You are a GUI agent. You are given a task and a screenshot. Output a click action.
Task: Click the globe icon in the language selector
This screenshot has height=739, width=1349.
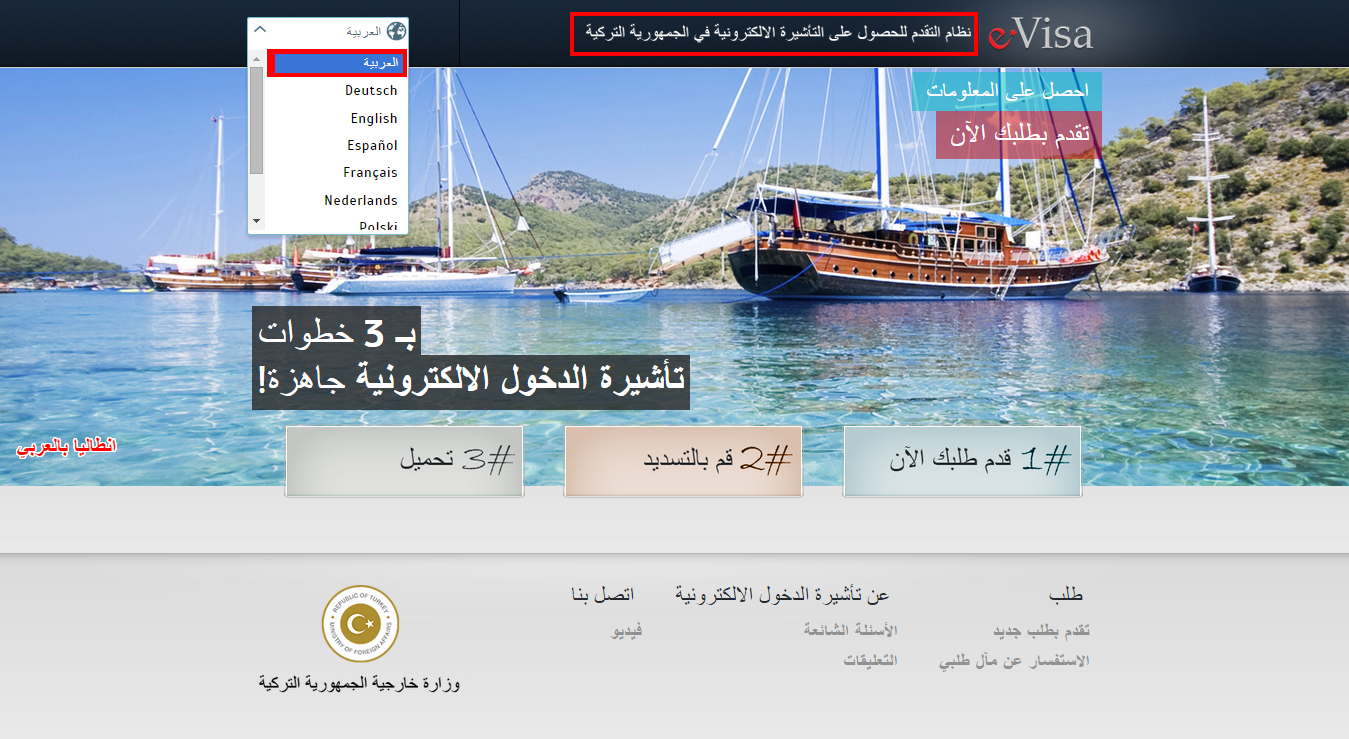pyautogui.click(x=396, y=31)
